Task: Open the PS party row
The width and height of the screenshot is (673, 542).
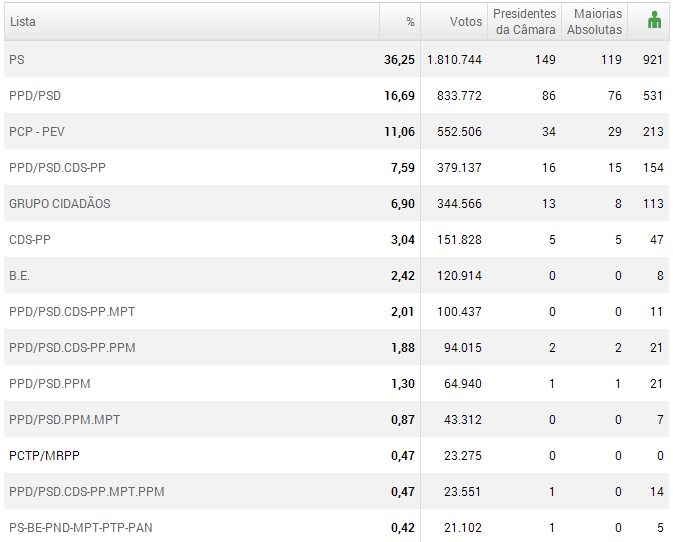Action: coord(17,60)
